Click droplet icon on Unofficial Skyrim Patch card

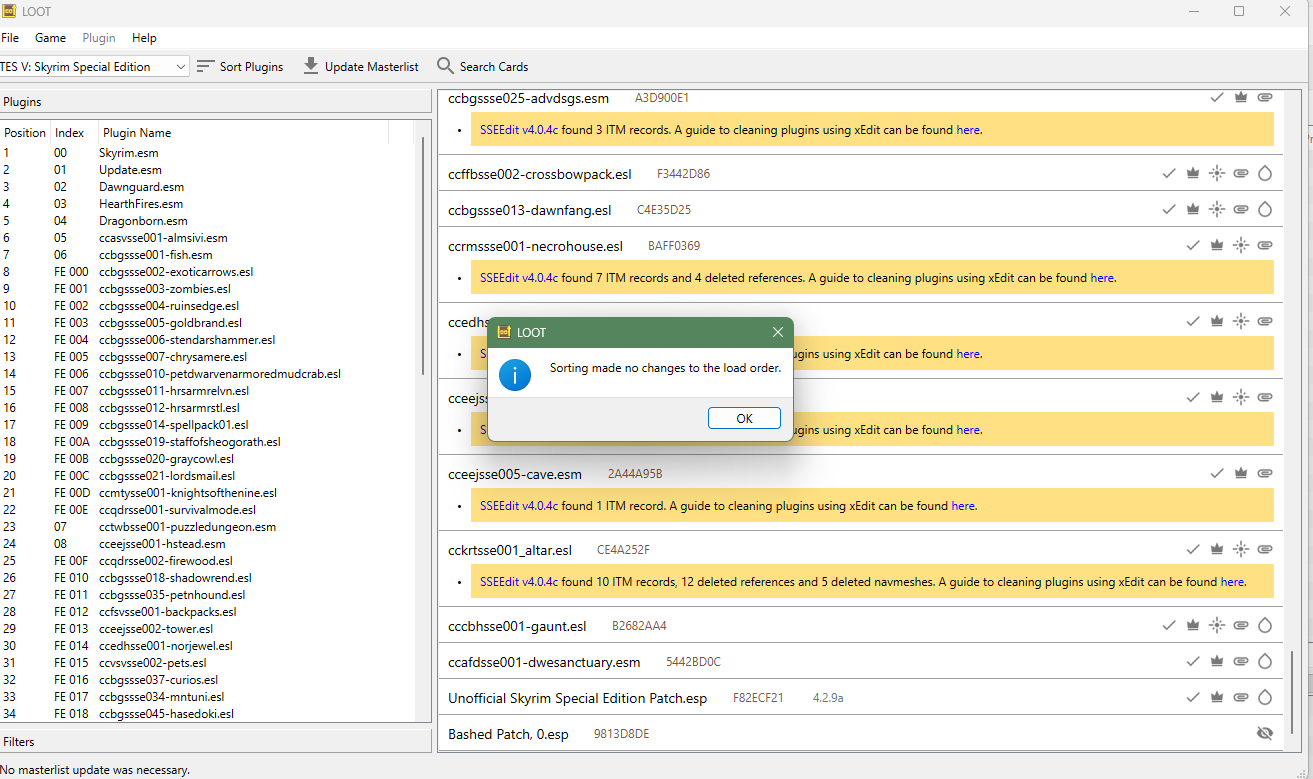(1265, 697)
